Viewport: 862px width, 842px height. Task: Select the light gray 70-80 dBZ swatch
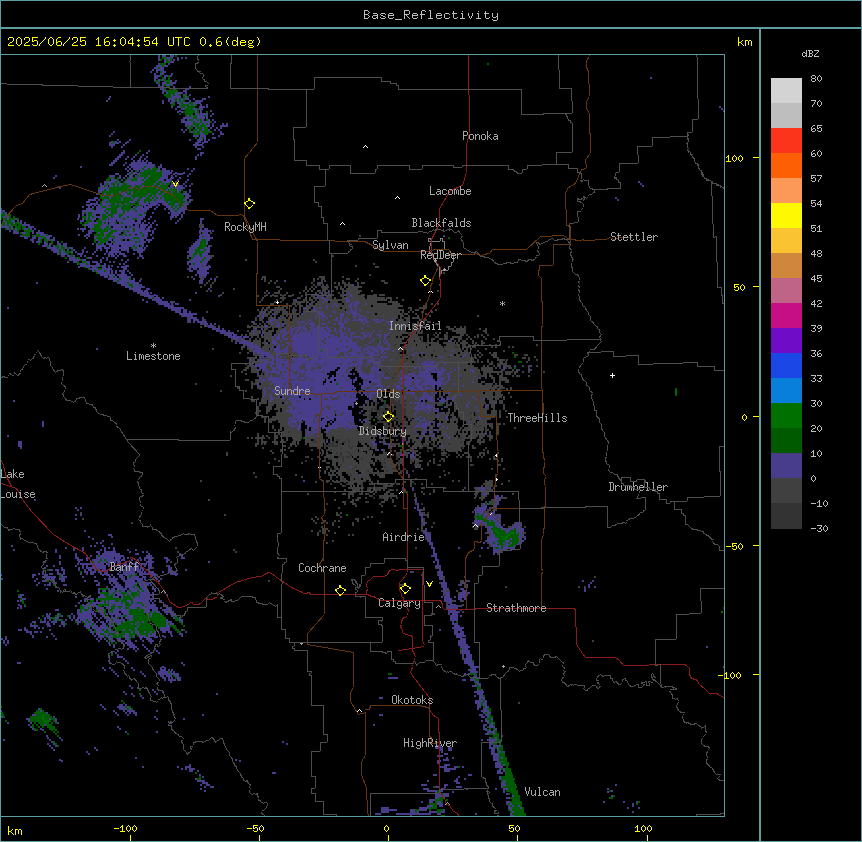786,91
